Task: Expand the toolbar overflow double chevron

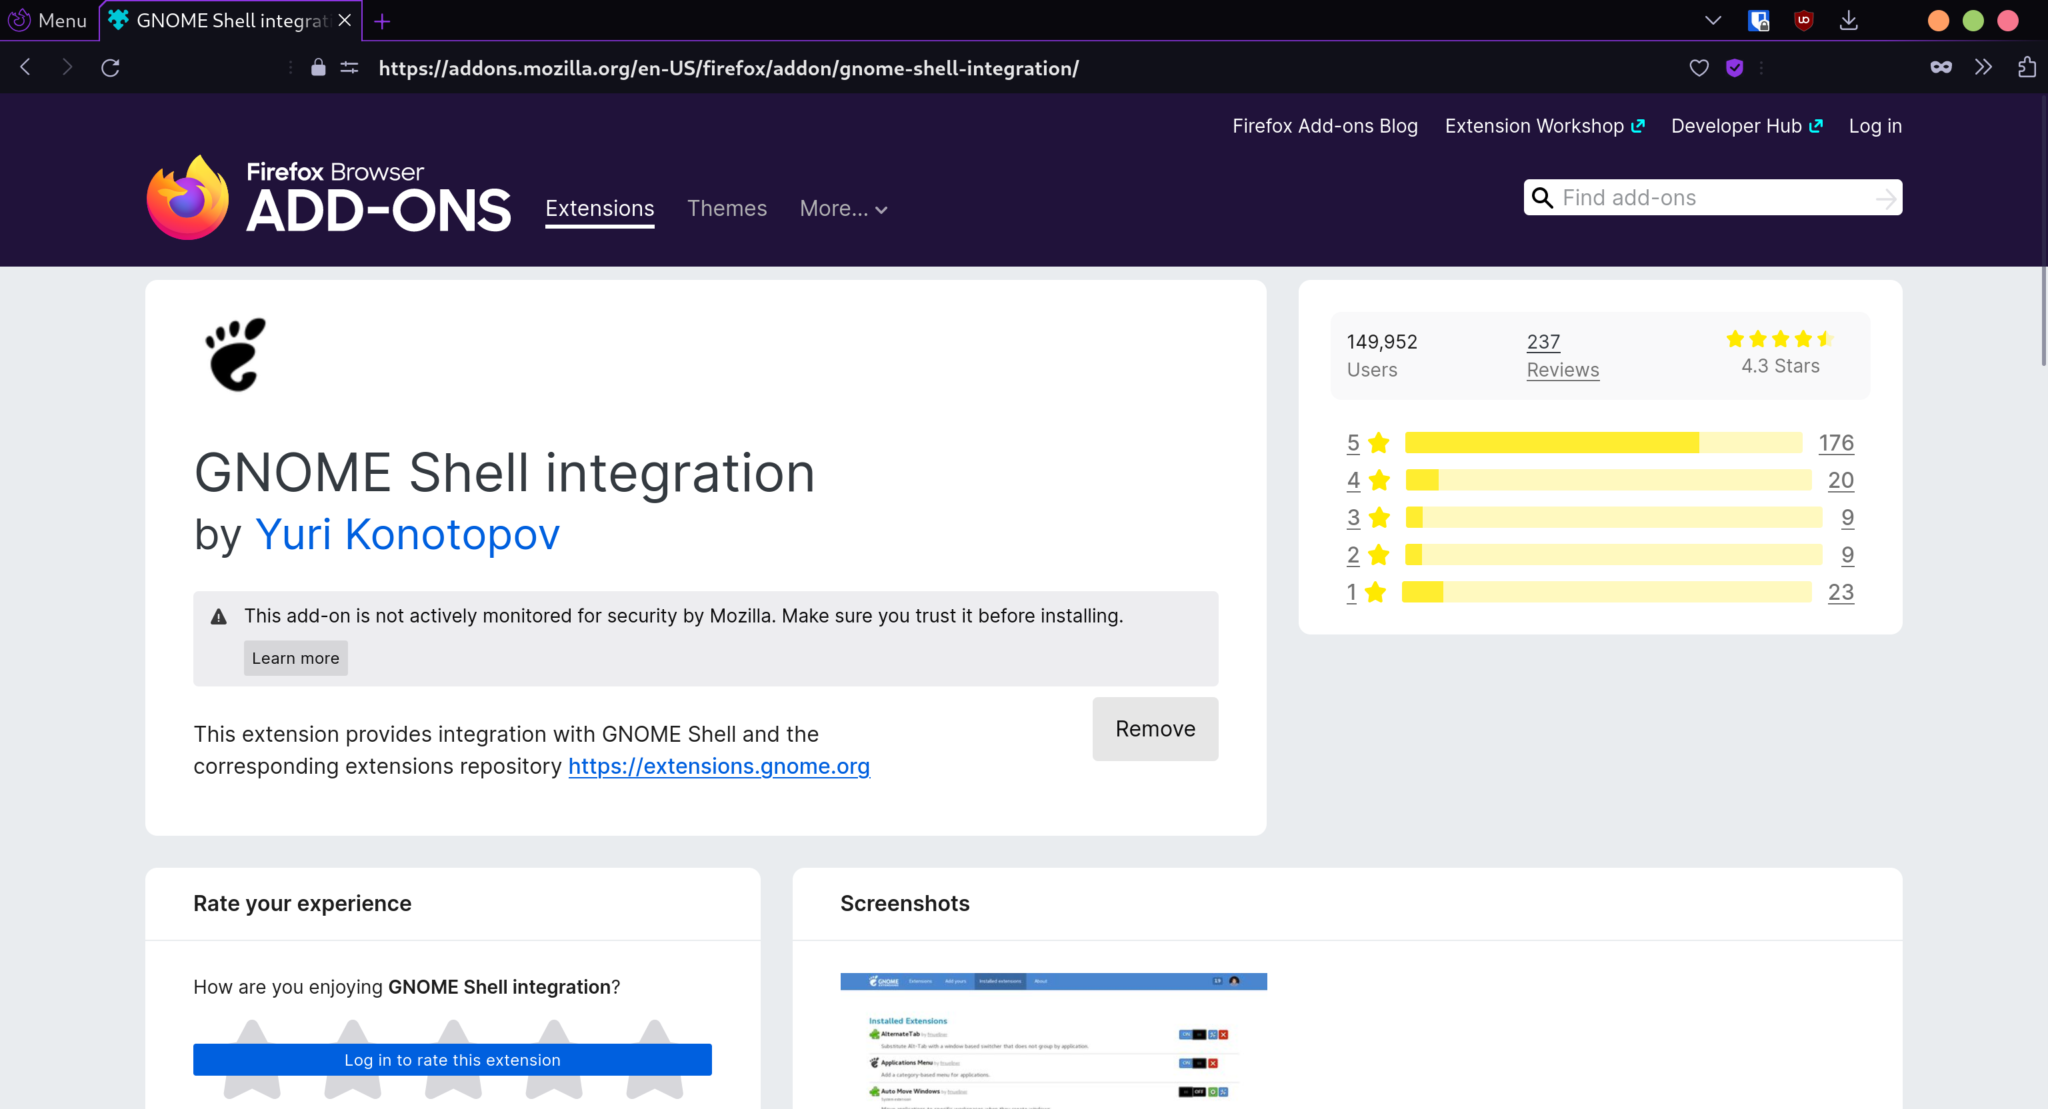Action: (x=1983, y=68)
